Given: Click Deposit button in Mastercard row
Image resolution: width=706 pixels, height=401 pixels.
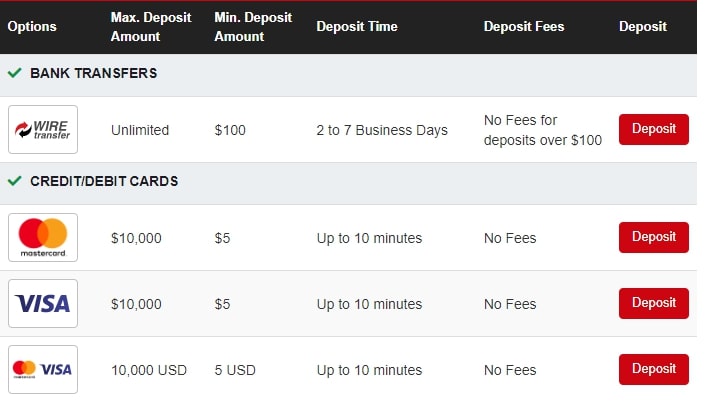Looking at the screenshot, I should click(x=654, y=237).
